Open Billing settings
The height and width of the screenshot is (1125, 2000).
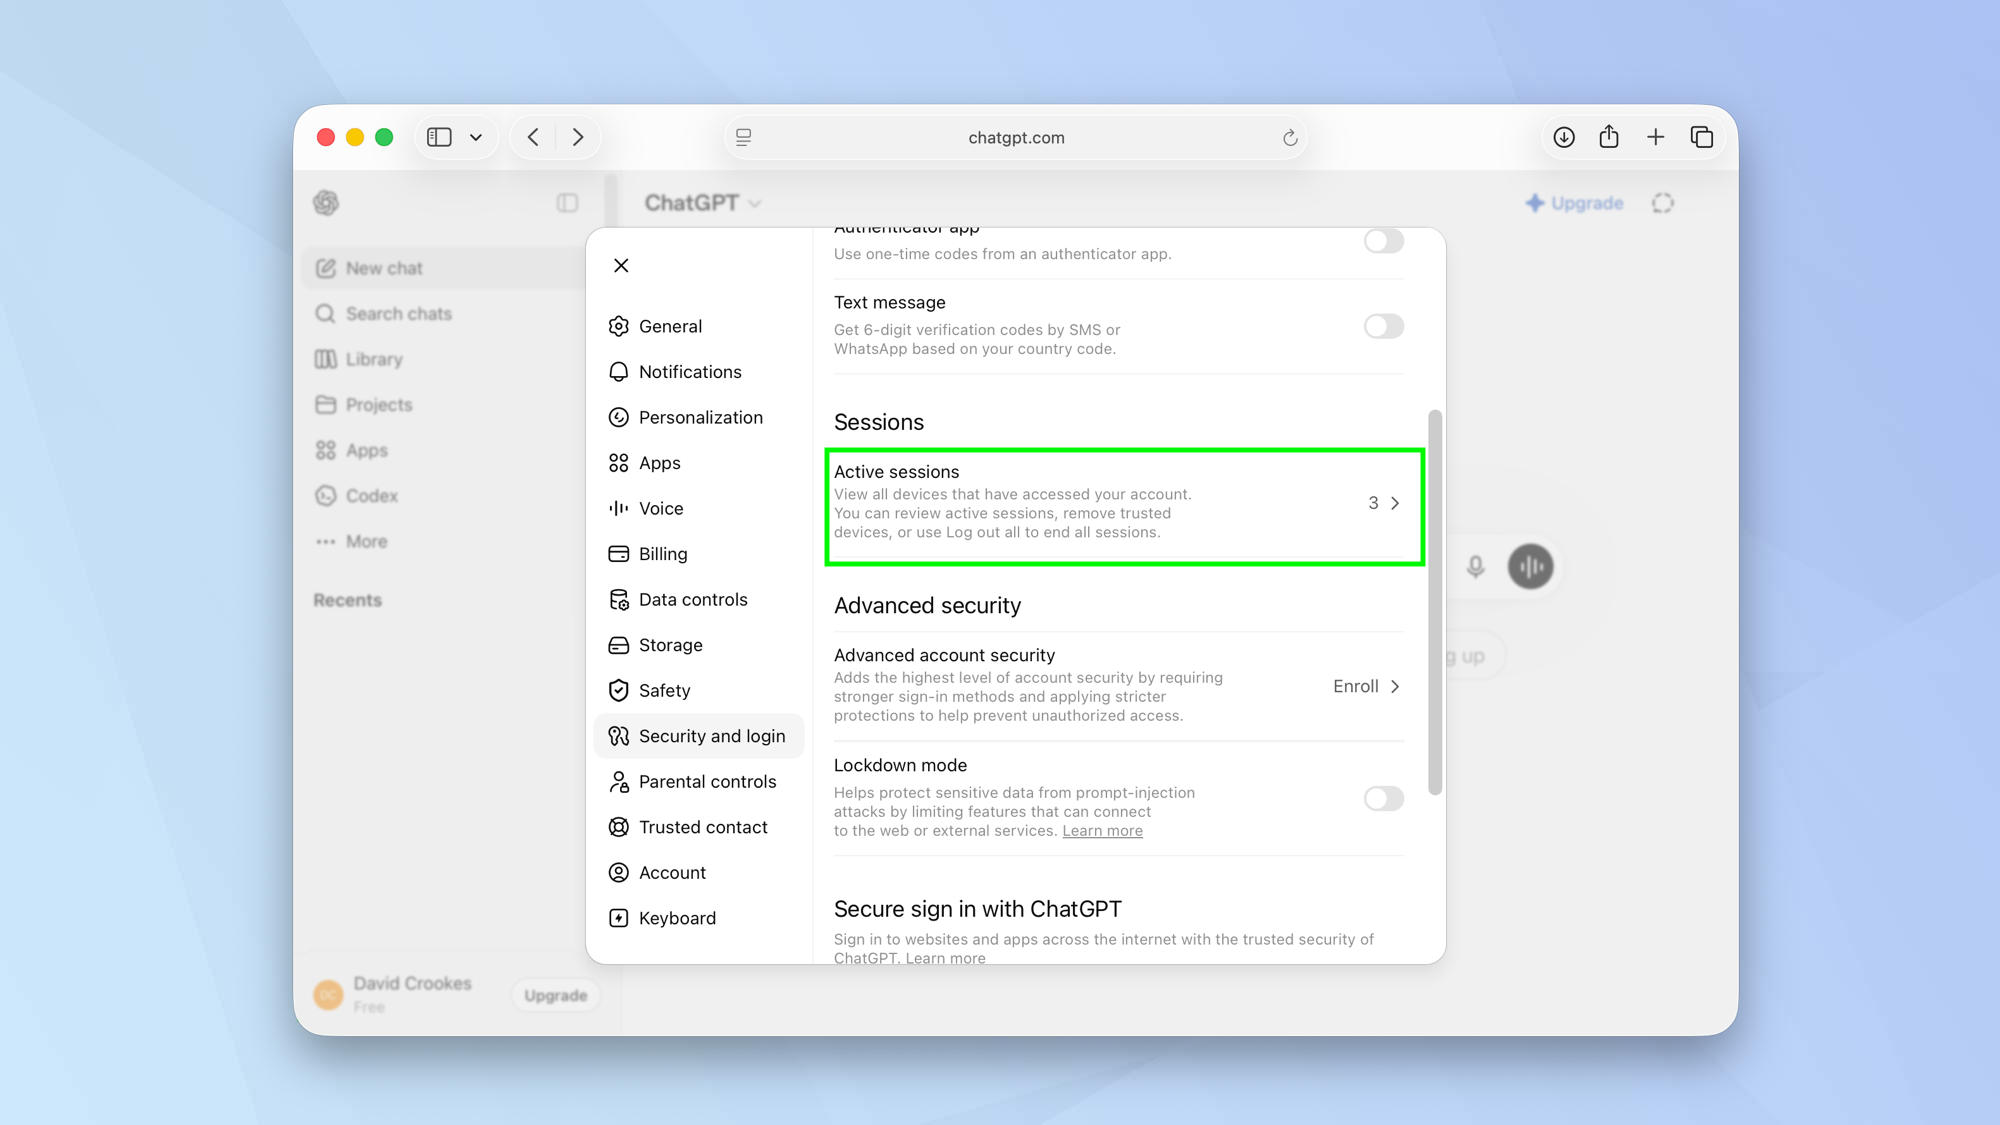pyautogui.click(x=698, y=554)
